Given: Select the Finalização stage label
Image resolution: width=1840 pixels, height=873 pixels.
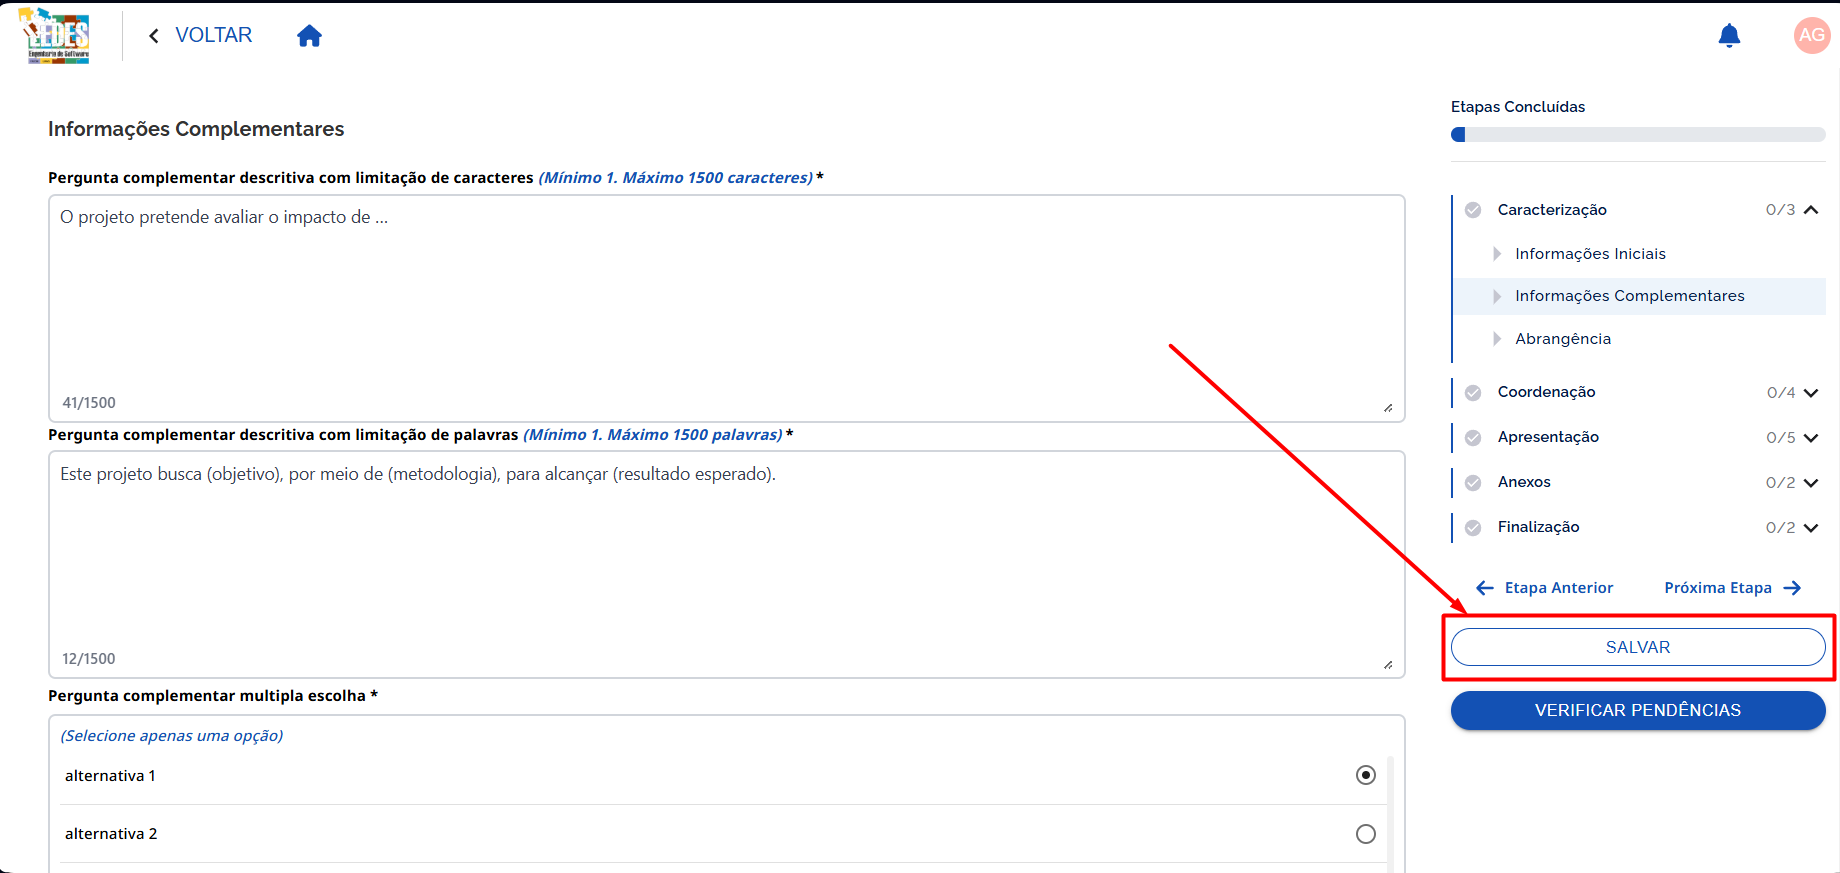Looking at the screenshot, I should 1538,527.
